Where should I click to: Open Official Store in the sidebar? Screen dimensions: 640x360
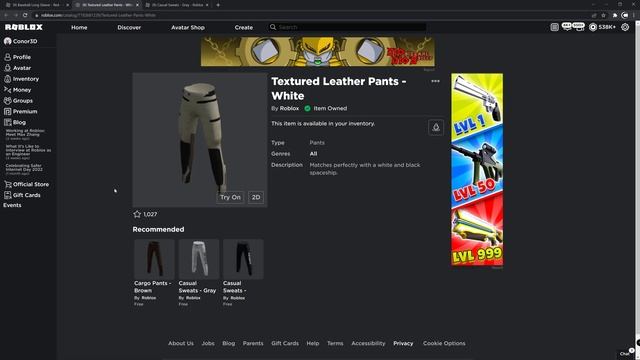click(x=27, y=184)
